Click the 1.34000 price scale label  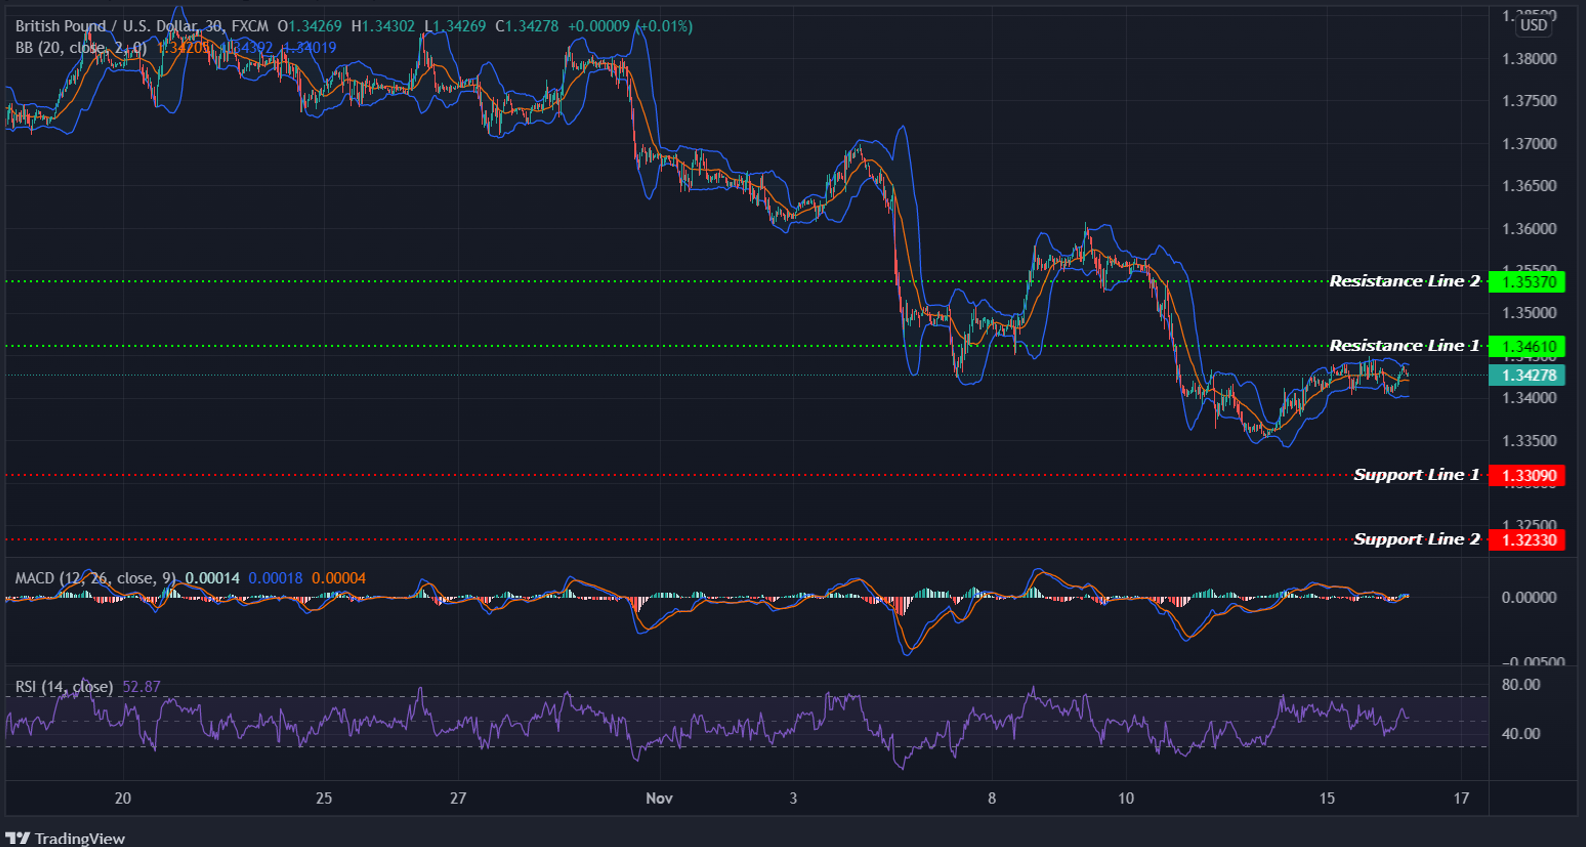pyautogui.click(x=1529, y=398)
